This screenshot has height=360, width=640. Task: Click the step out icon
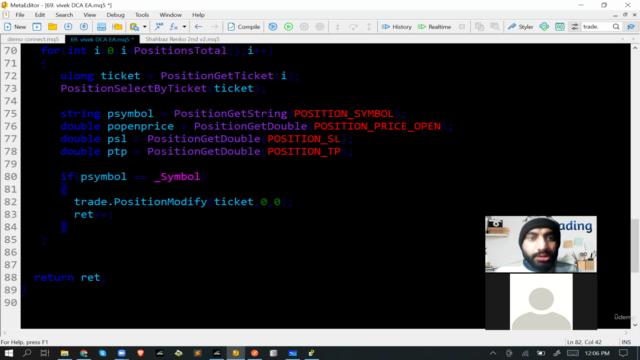(x=369, y=27)
